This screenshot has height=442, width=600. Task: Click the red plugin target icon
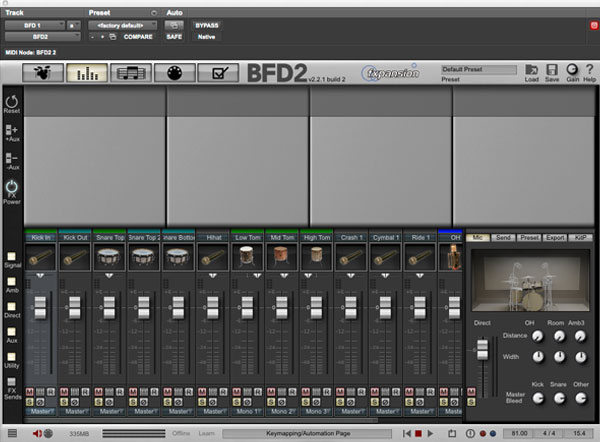[594, 26]
